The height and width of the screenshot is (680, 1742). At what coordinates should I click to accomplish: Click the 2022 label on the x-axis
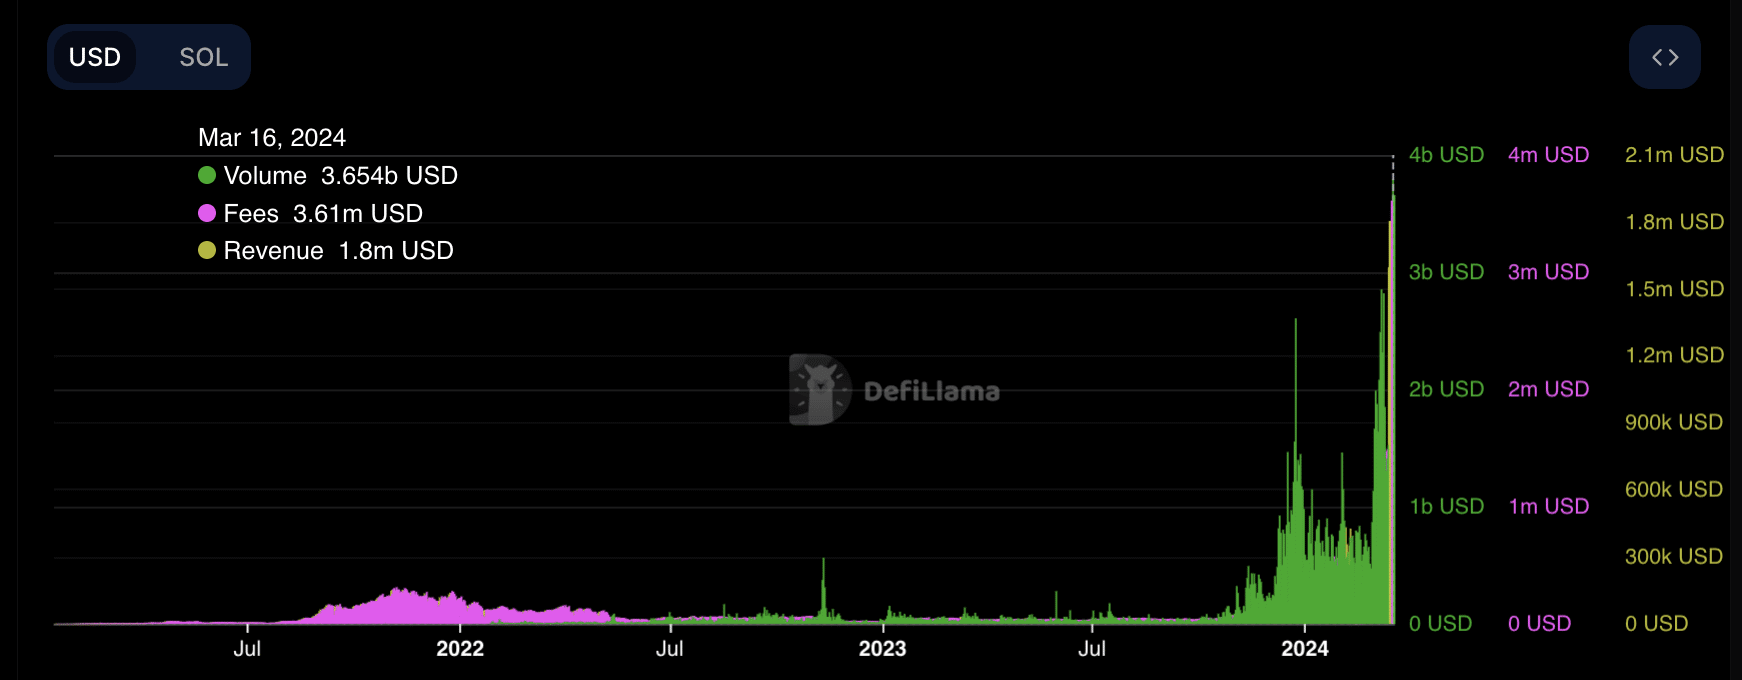(x=460, y=649)
